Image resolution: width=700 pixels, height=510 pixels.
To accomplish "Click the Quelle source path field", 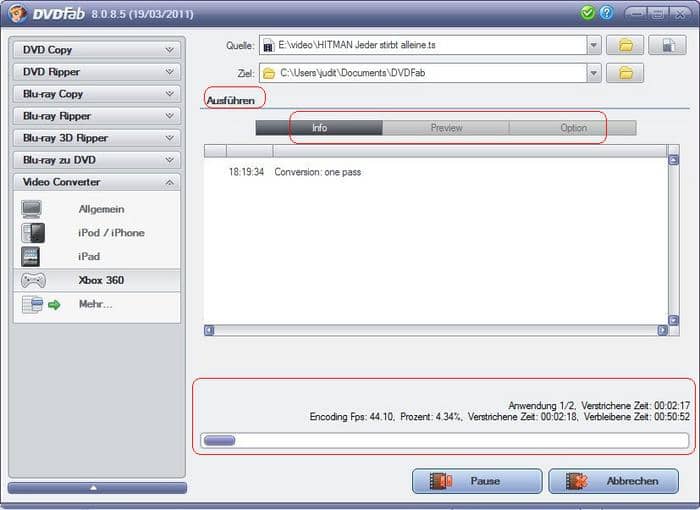I will [423, 45].
